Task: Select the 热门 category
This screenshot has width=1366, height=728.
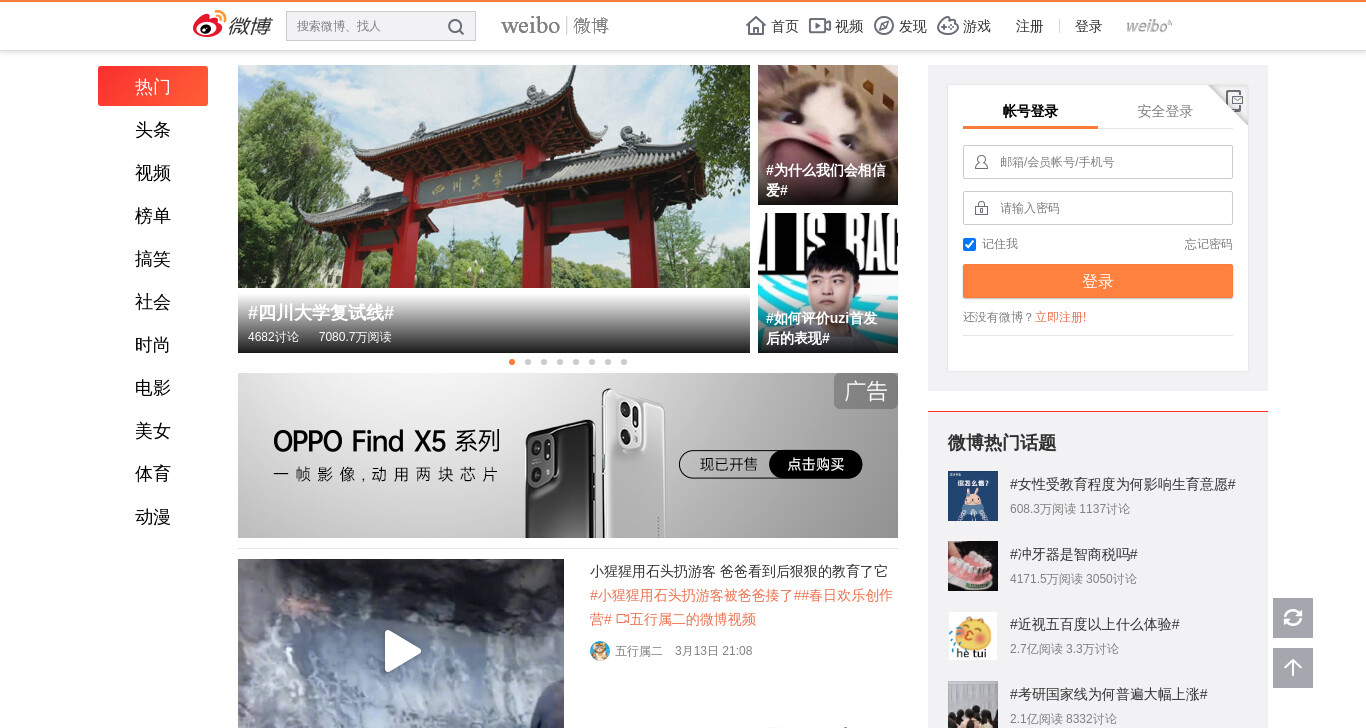Action: [153, 86]
